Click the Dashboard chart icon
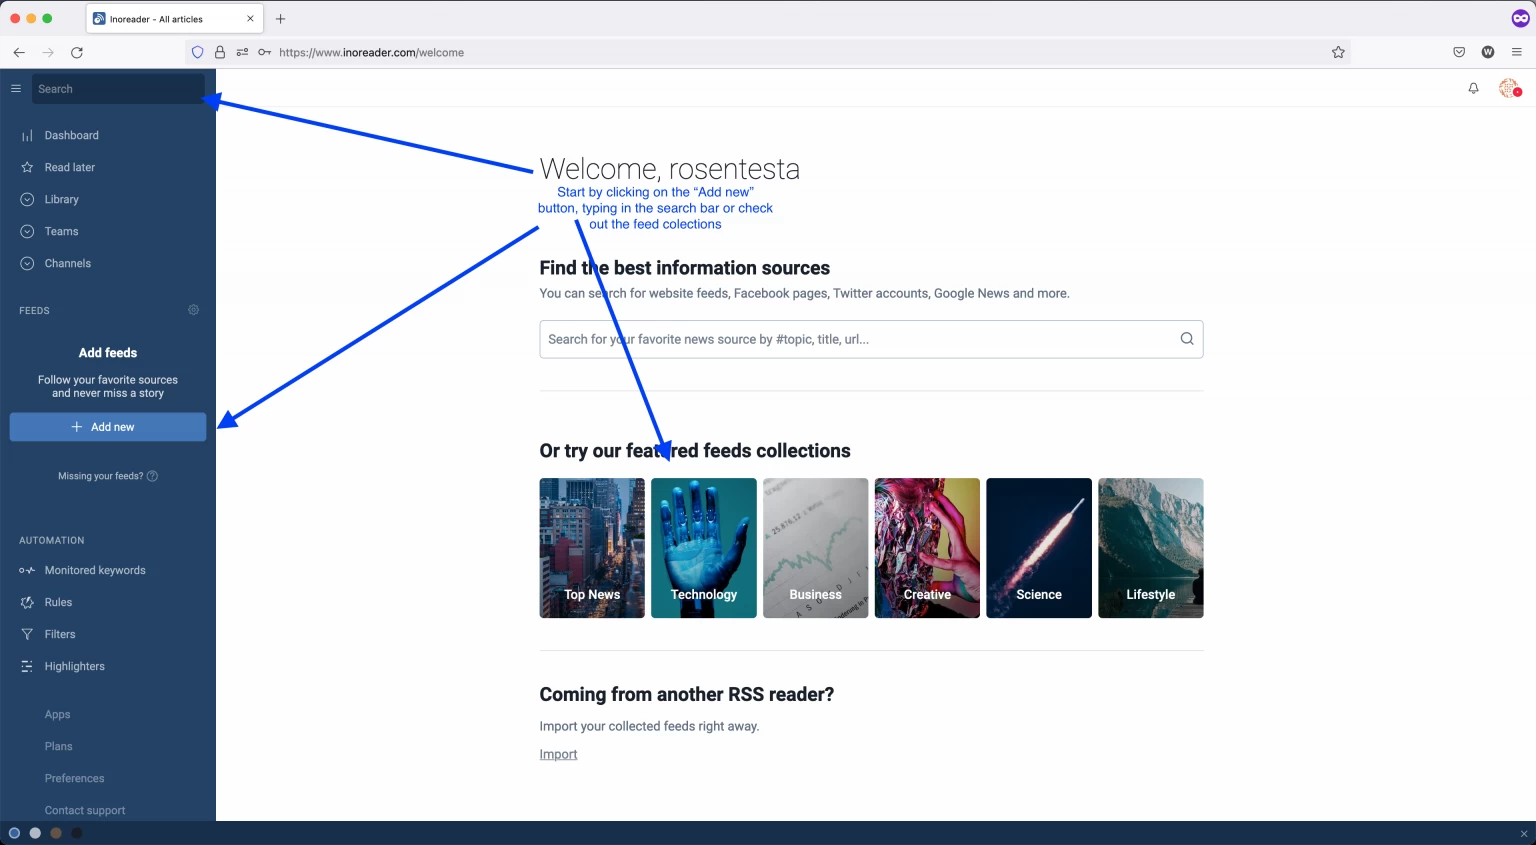 (x=26, y=135)
